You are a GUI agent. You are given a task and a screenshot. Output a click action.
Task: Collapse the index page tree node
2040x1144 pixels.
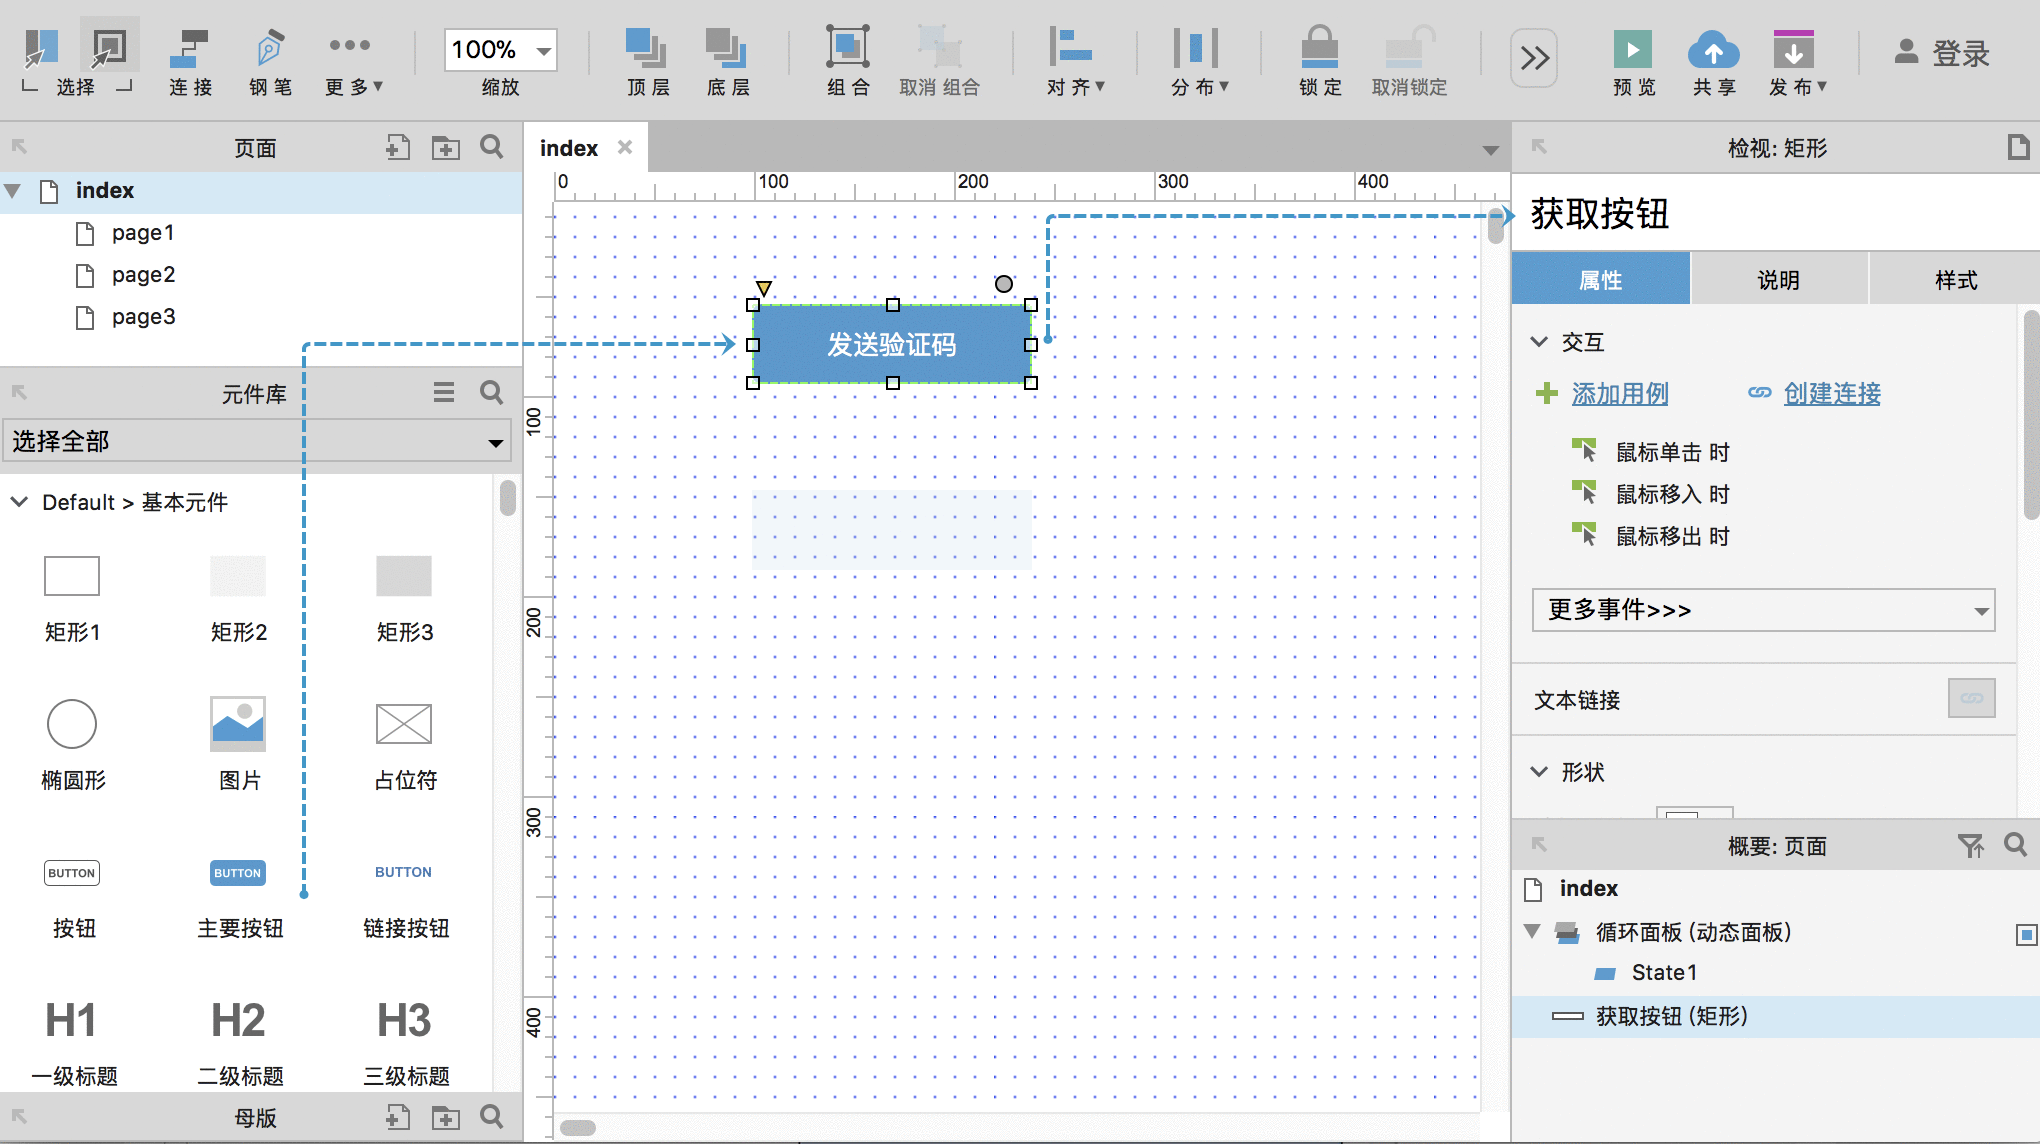click(x=14, y=190)
